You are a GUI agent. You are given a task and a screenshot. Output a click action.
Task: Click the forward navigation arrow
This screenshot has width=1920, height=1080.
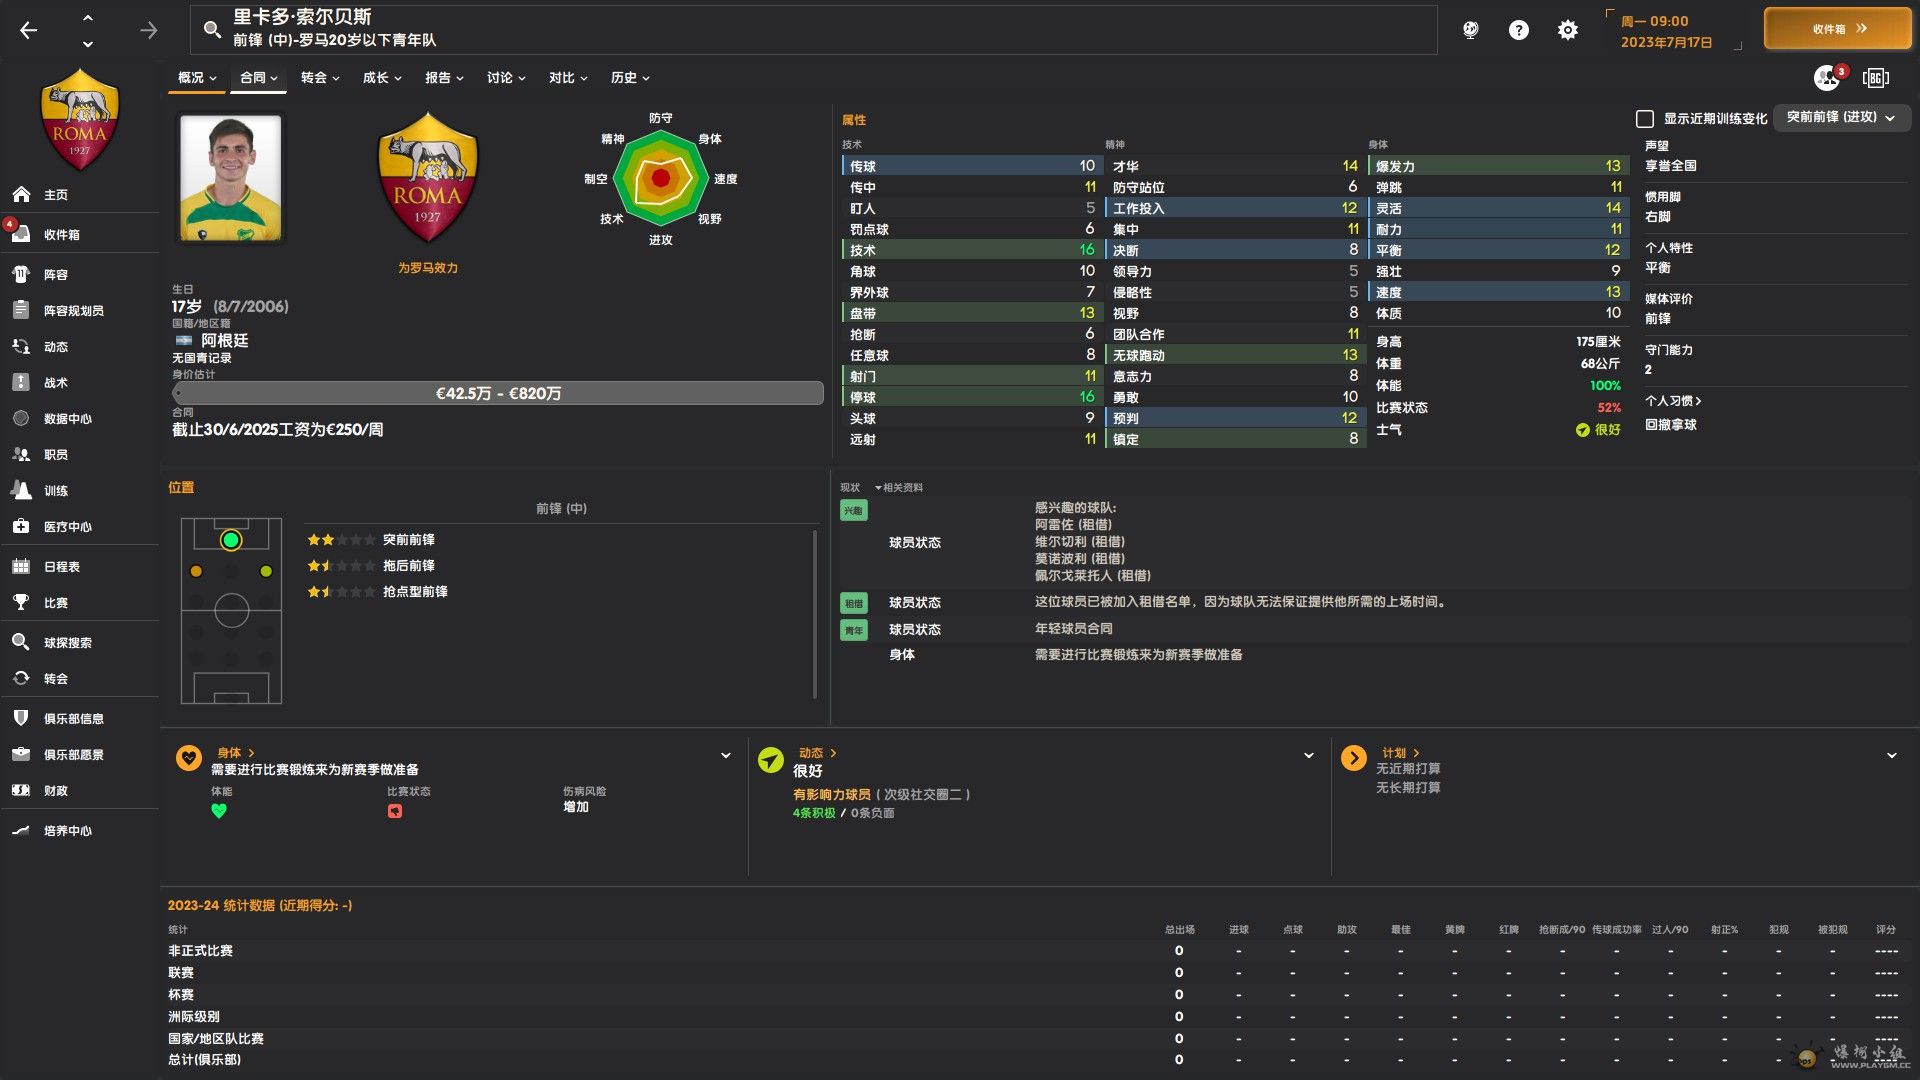[148, 31]
